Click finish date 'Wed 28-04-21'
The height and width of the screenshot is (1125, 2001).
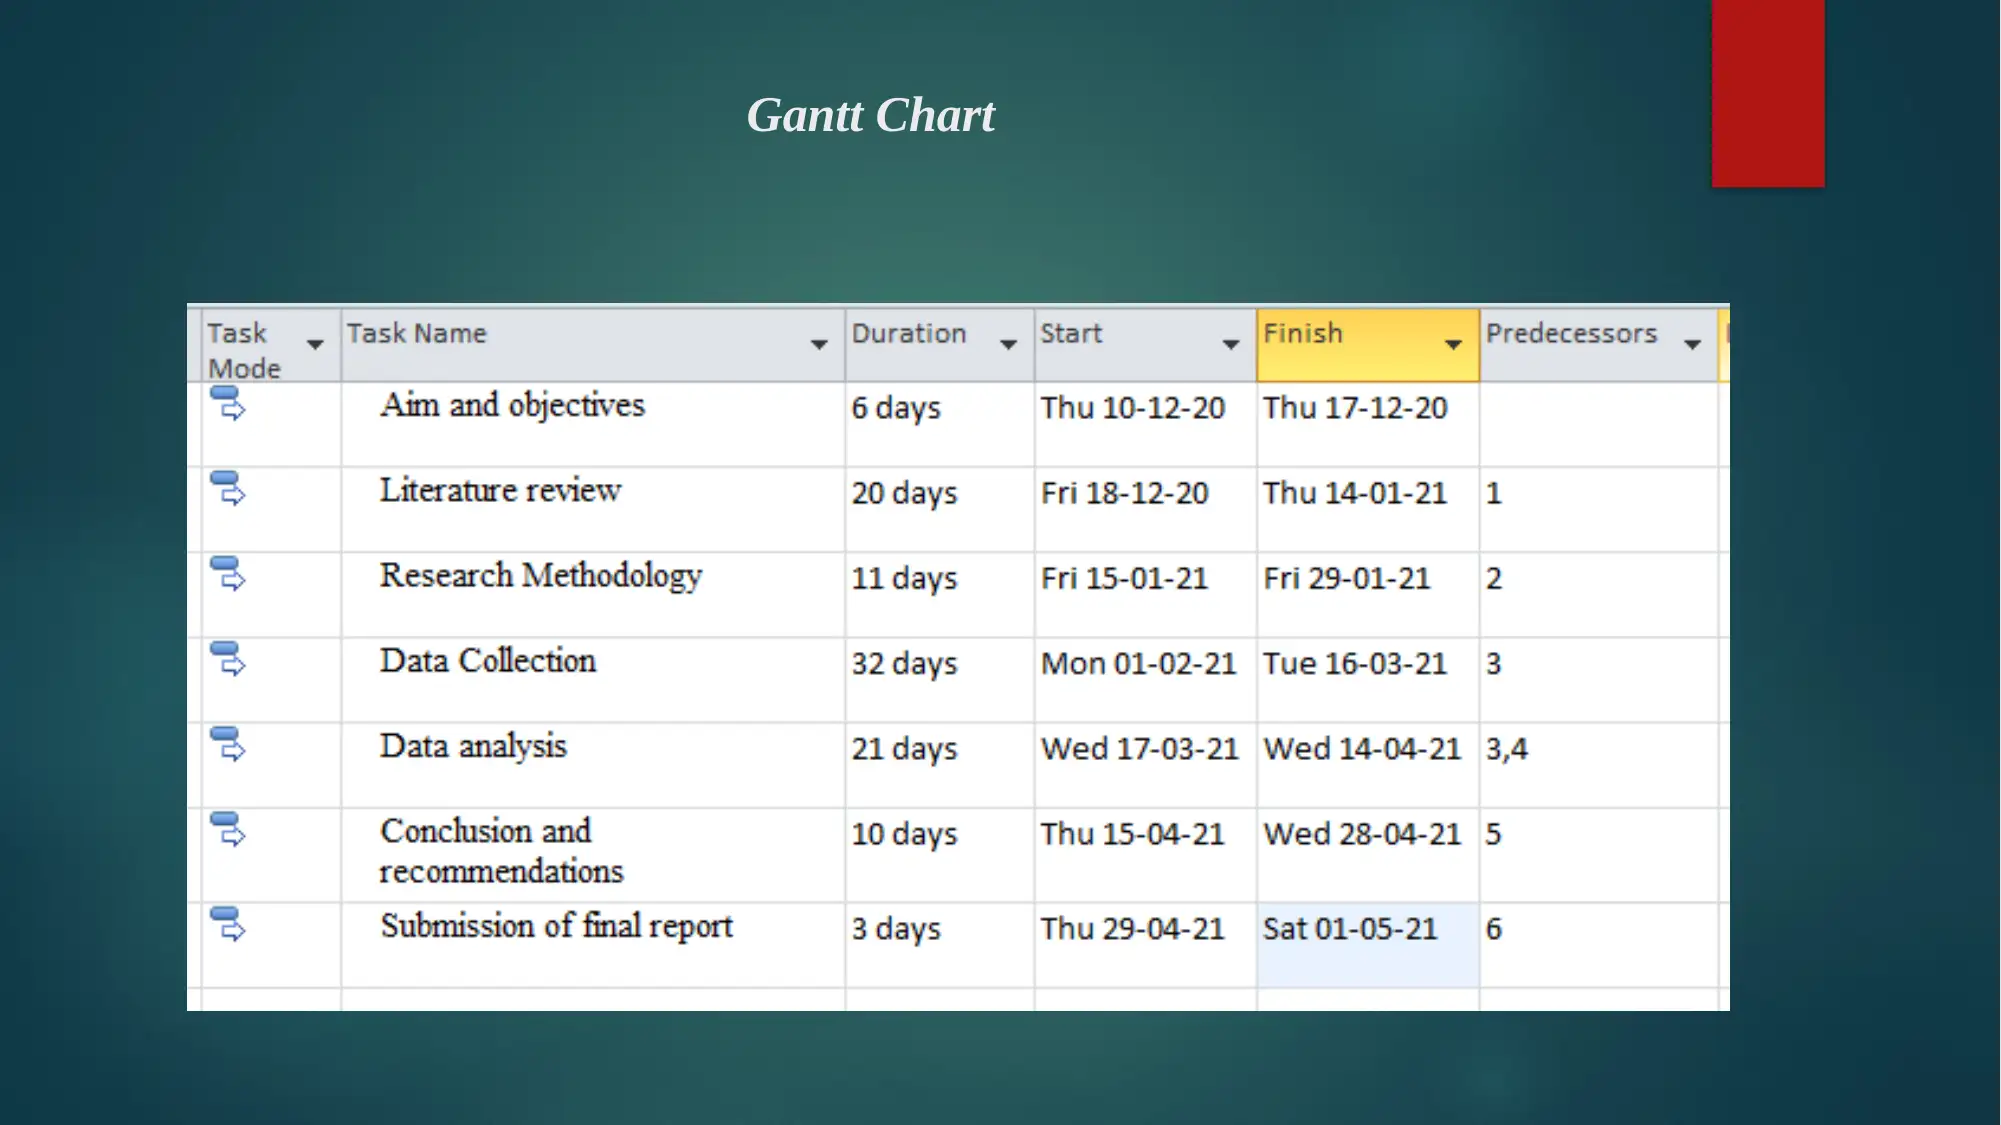click(1362, 833)
